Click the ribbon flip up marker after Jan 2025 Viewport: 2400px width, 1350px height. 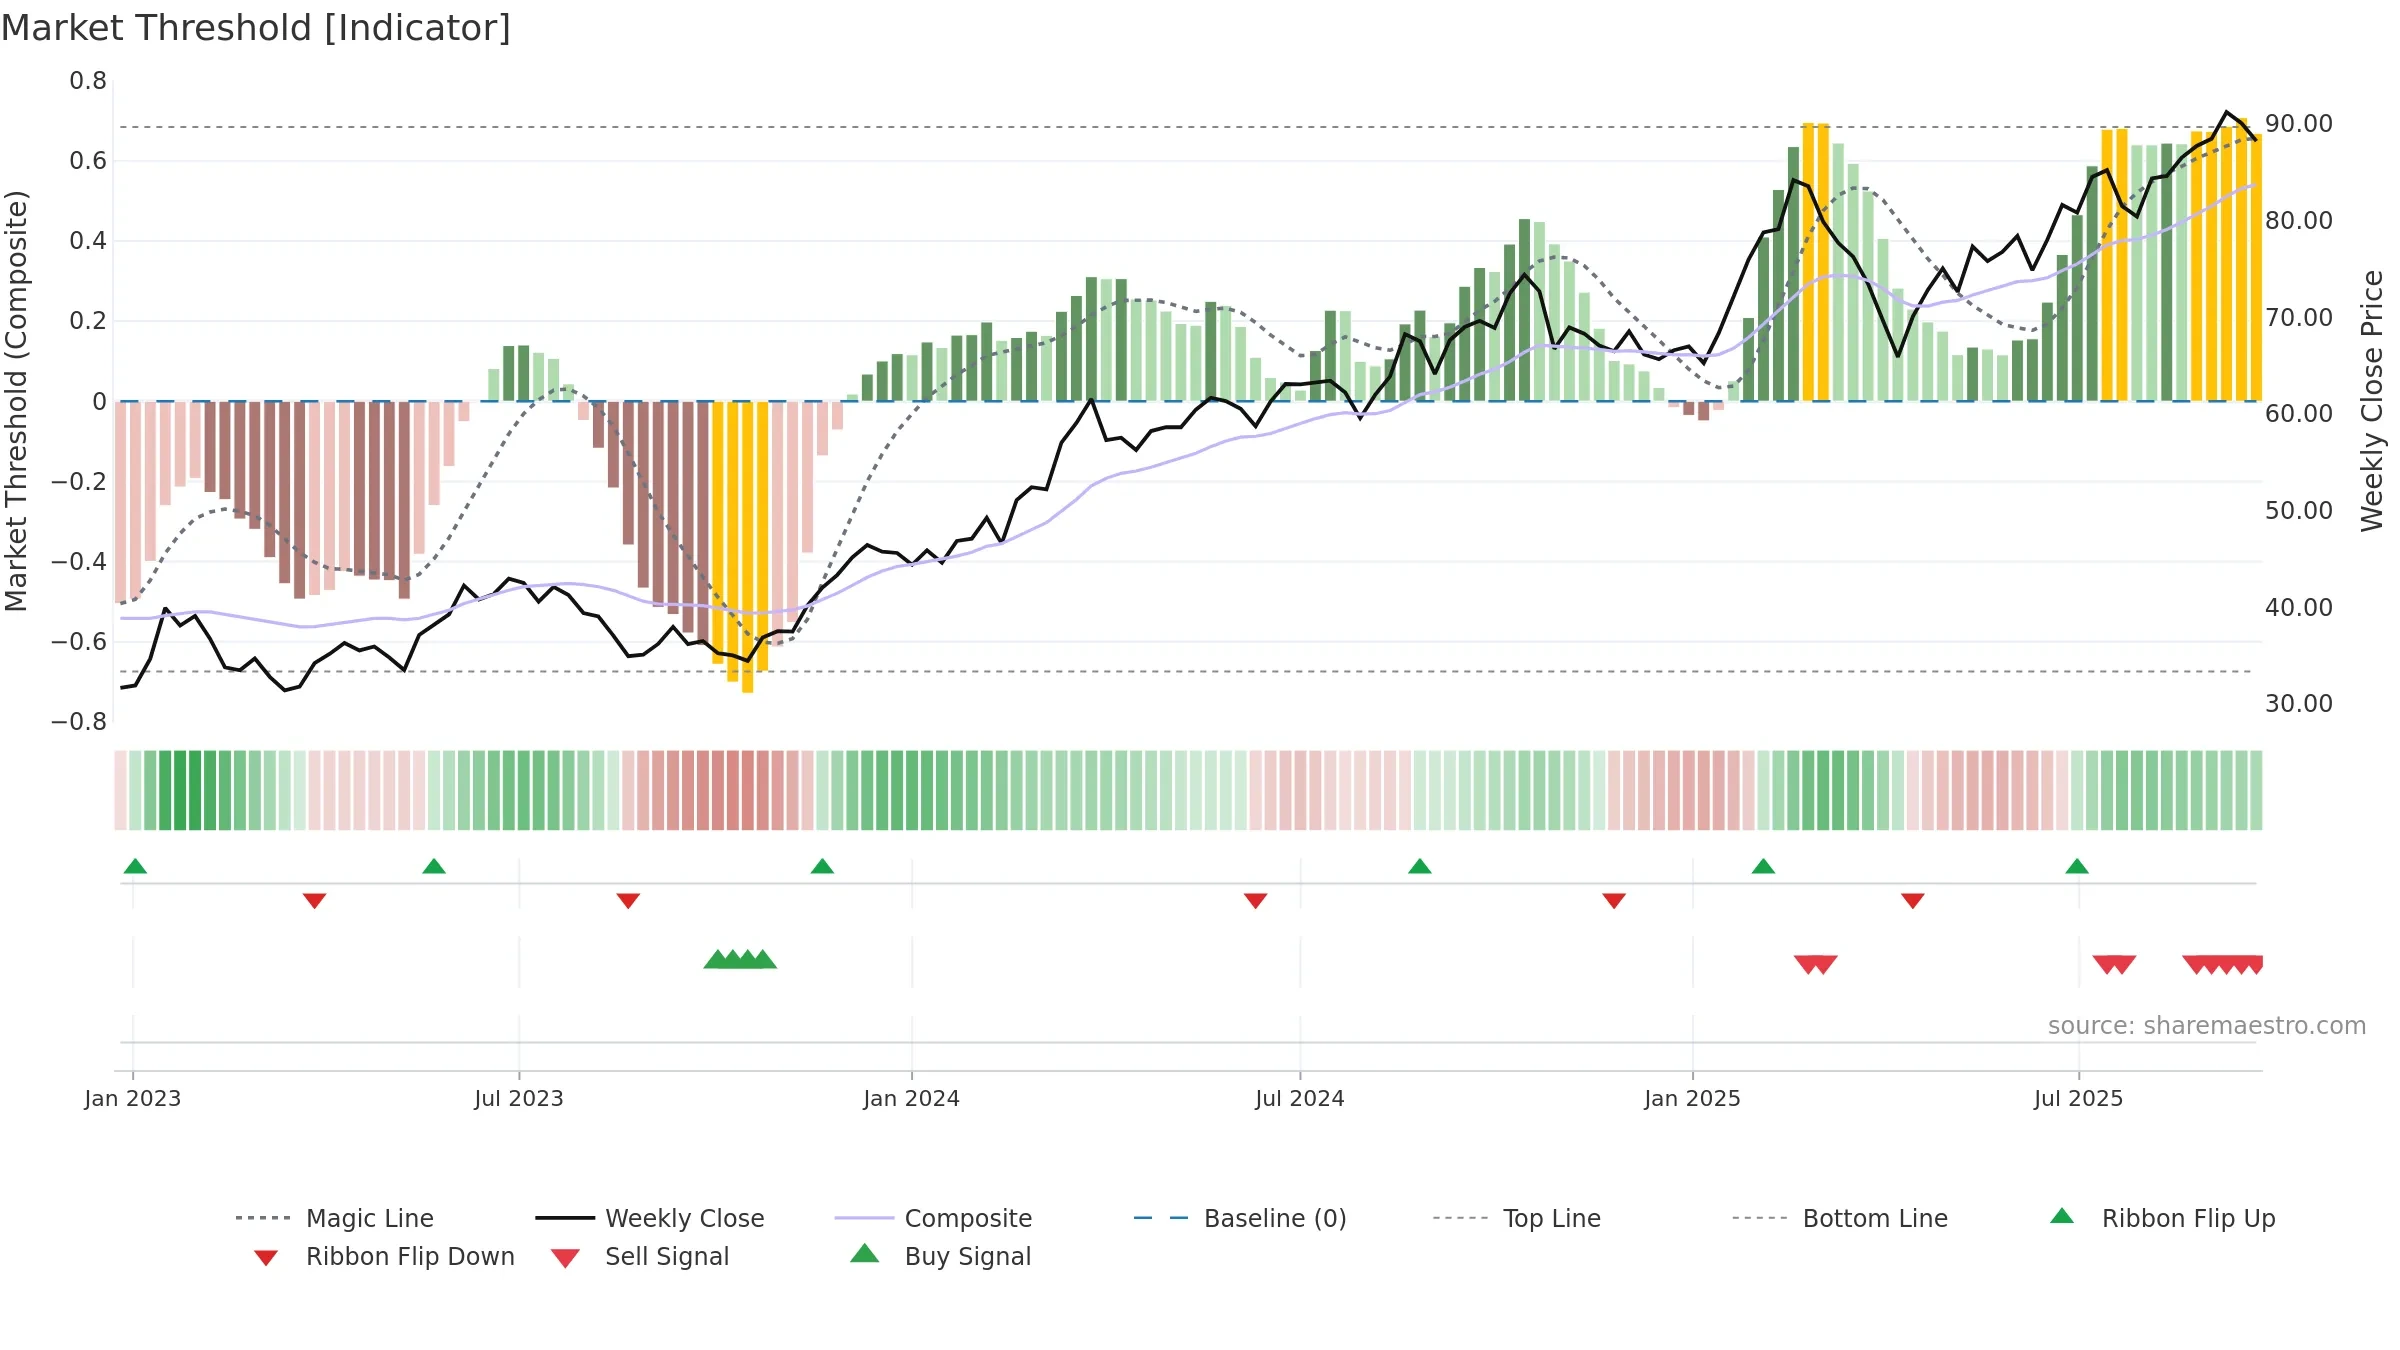click(x=1763, y=866)
